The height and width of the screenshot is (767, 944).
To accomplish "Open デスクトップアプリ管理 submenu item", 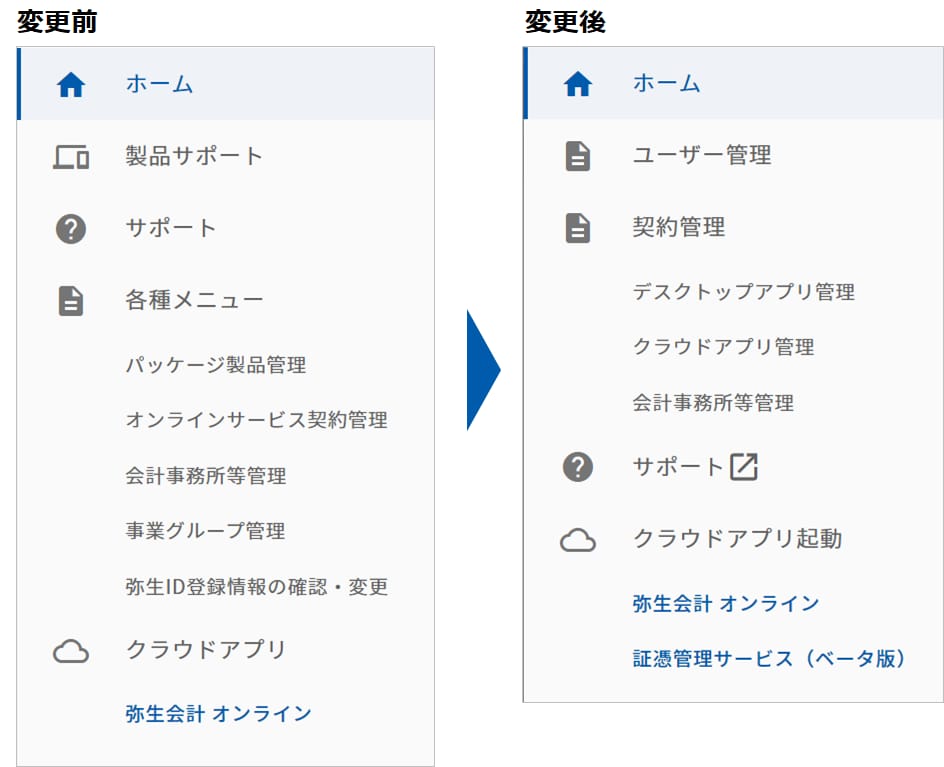I will pyautogui.click(x=743, y=292).
